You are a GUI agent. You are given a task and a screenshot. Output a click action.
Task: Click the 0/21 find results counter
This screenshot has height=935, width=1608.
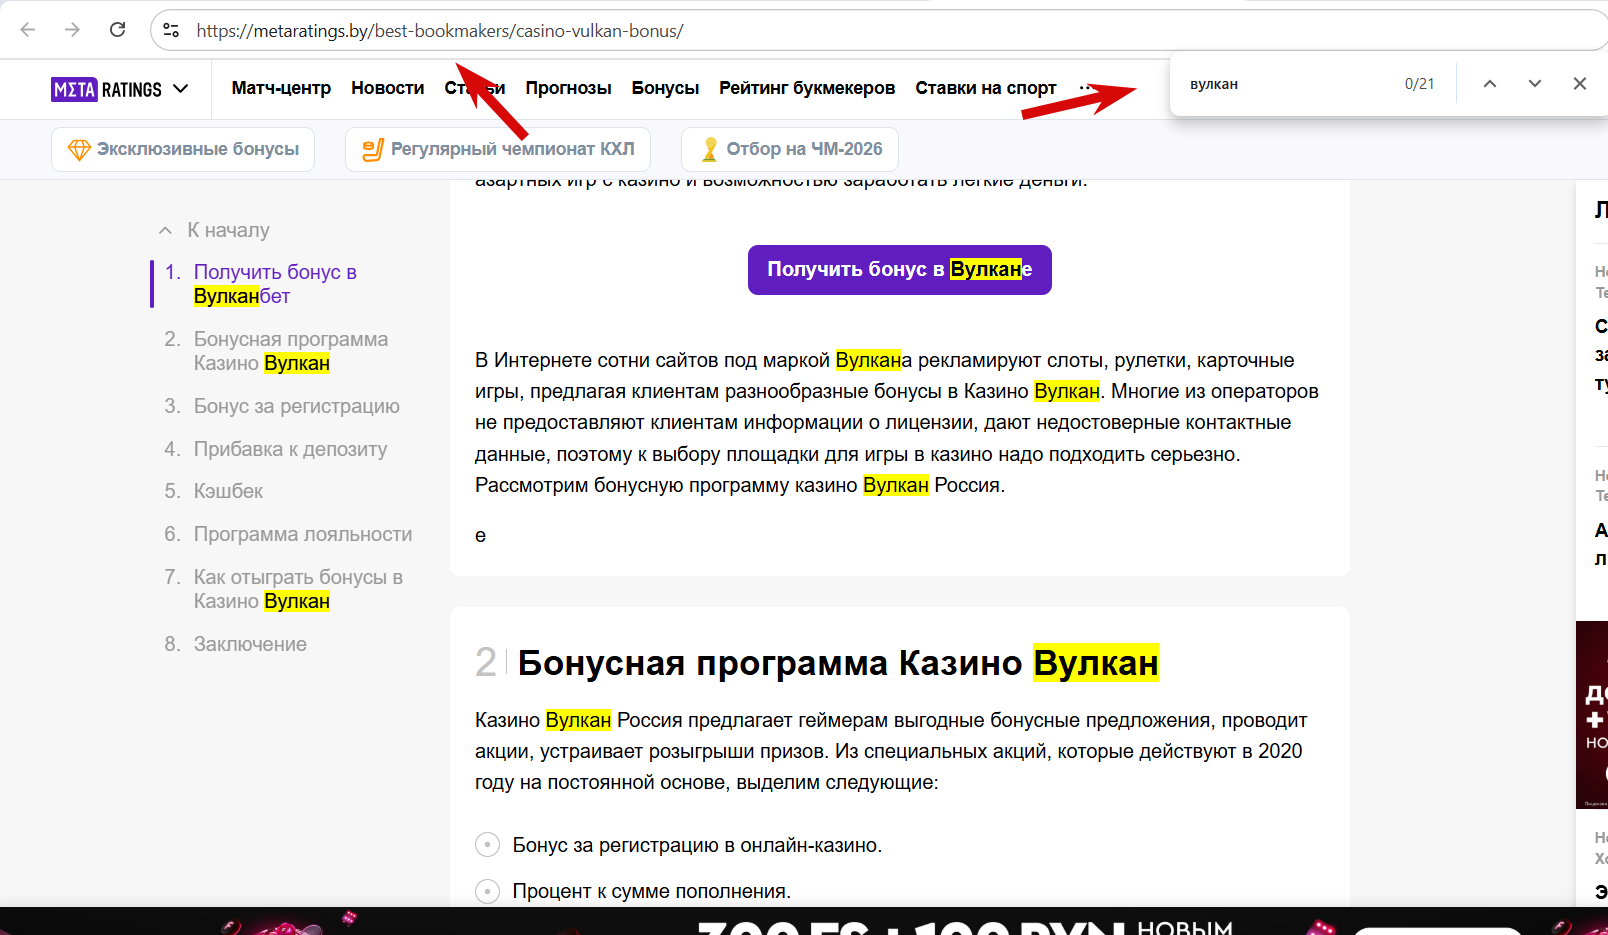(1419, 84)
